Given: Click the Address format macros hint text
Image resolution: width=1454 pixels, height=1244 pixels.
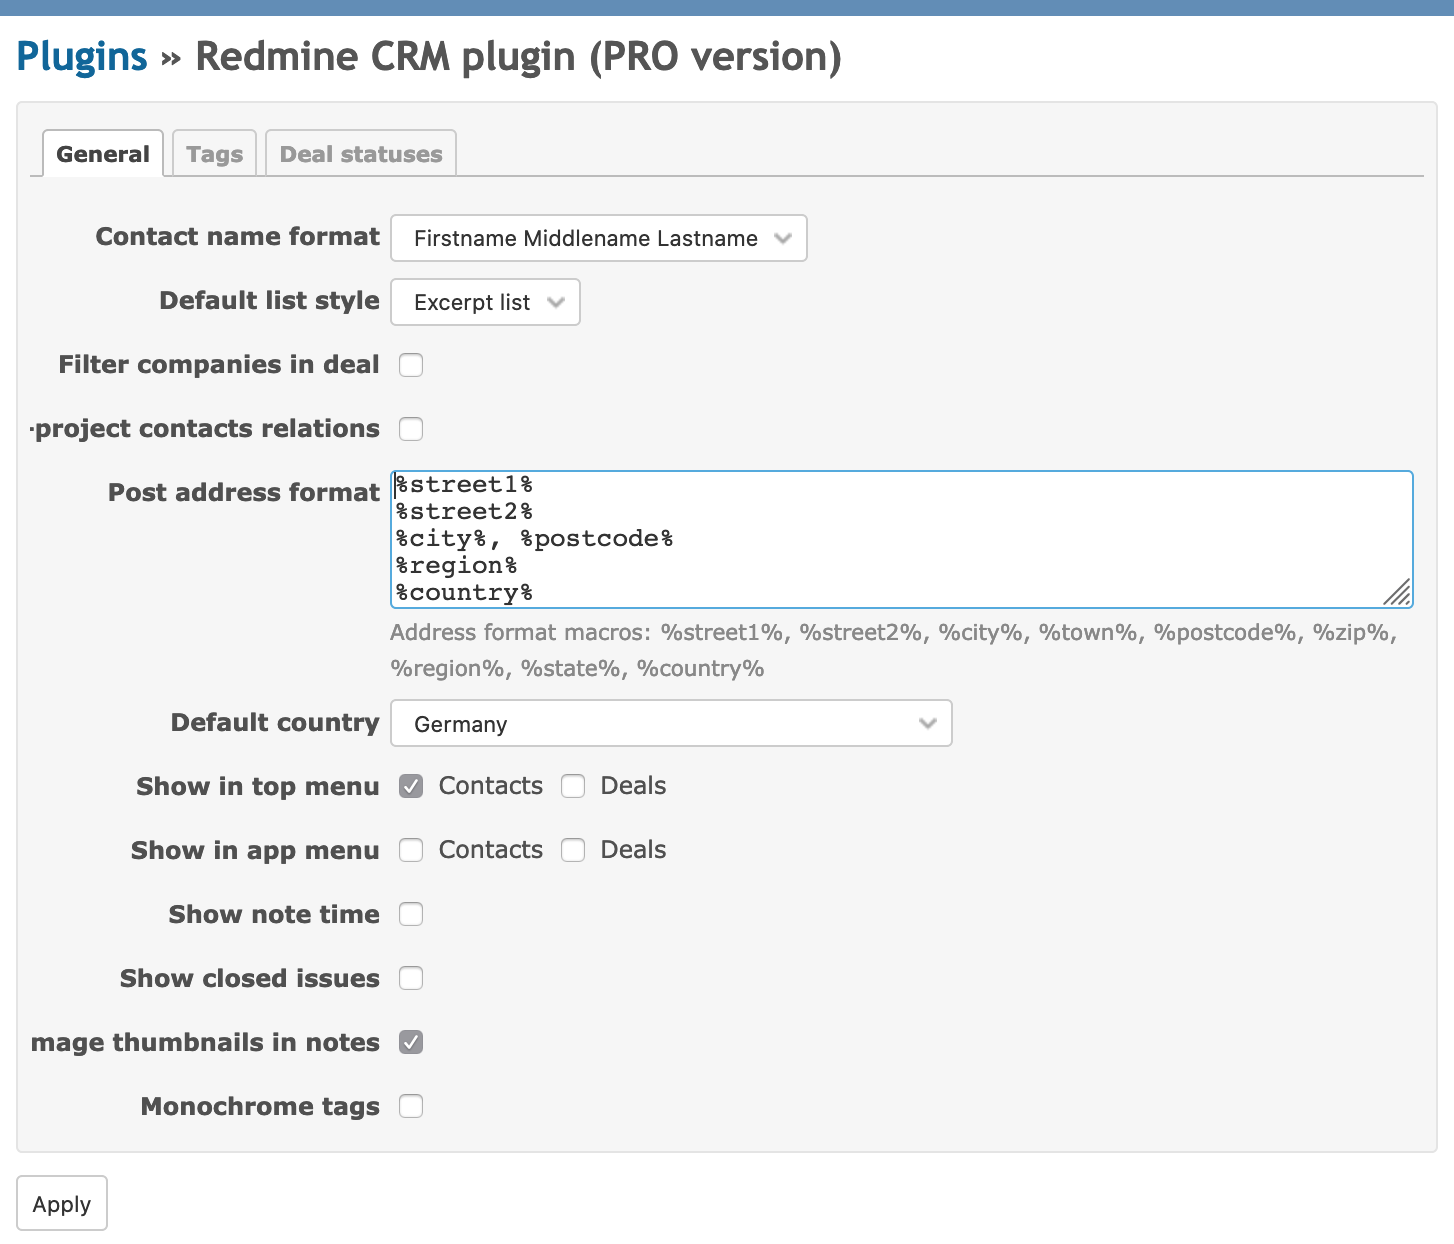Looking at the screenshot, I should [x=893, y=650].
